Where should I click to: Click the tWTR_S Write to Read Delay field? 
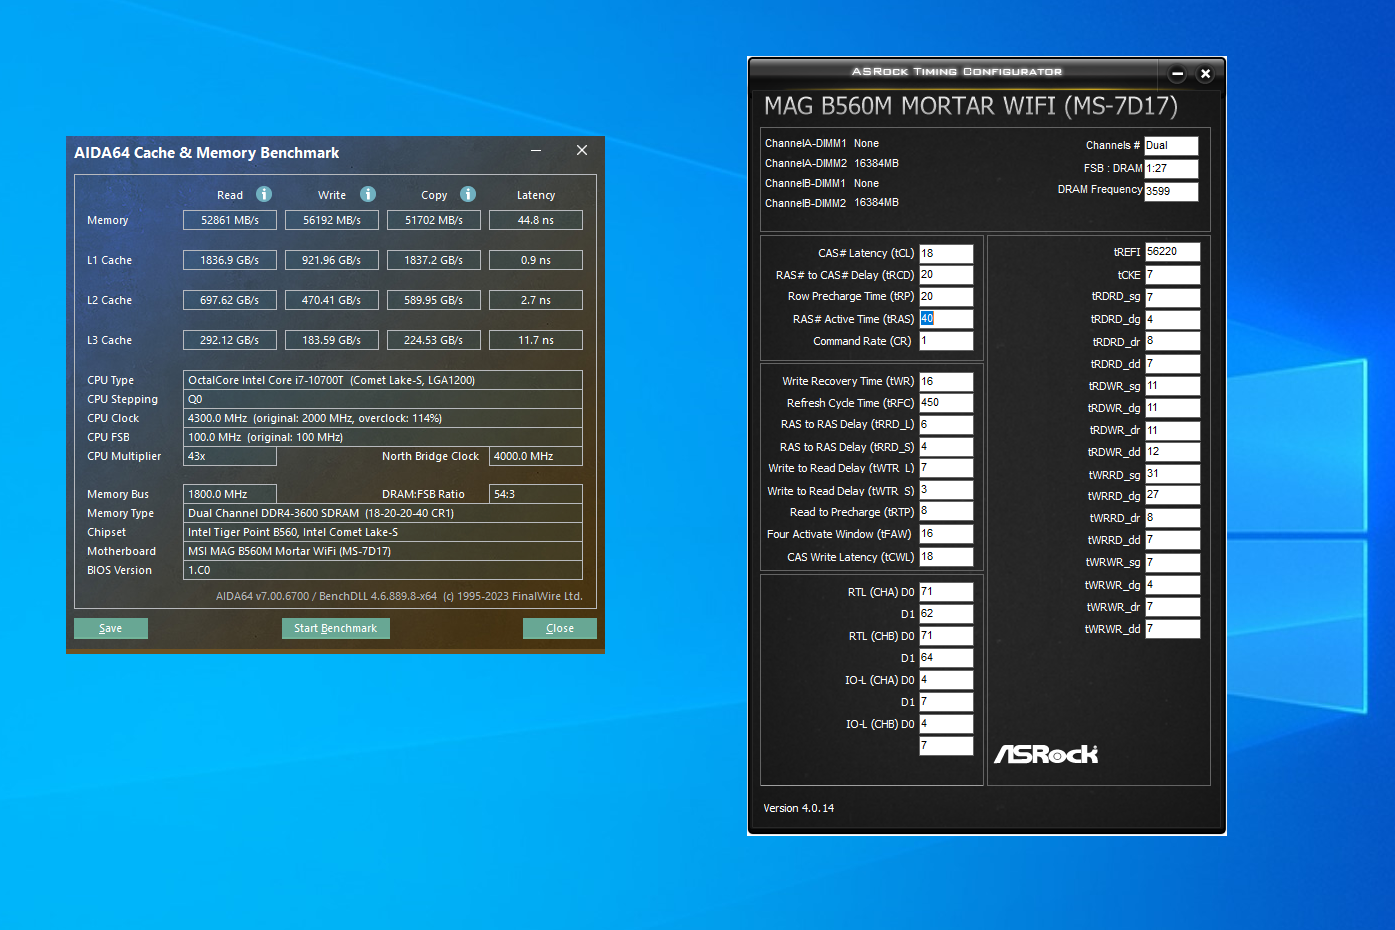coord(946,490)
